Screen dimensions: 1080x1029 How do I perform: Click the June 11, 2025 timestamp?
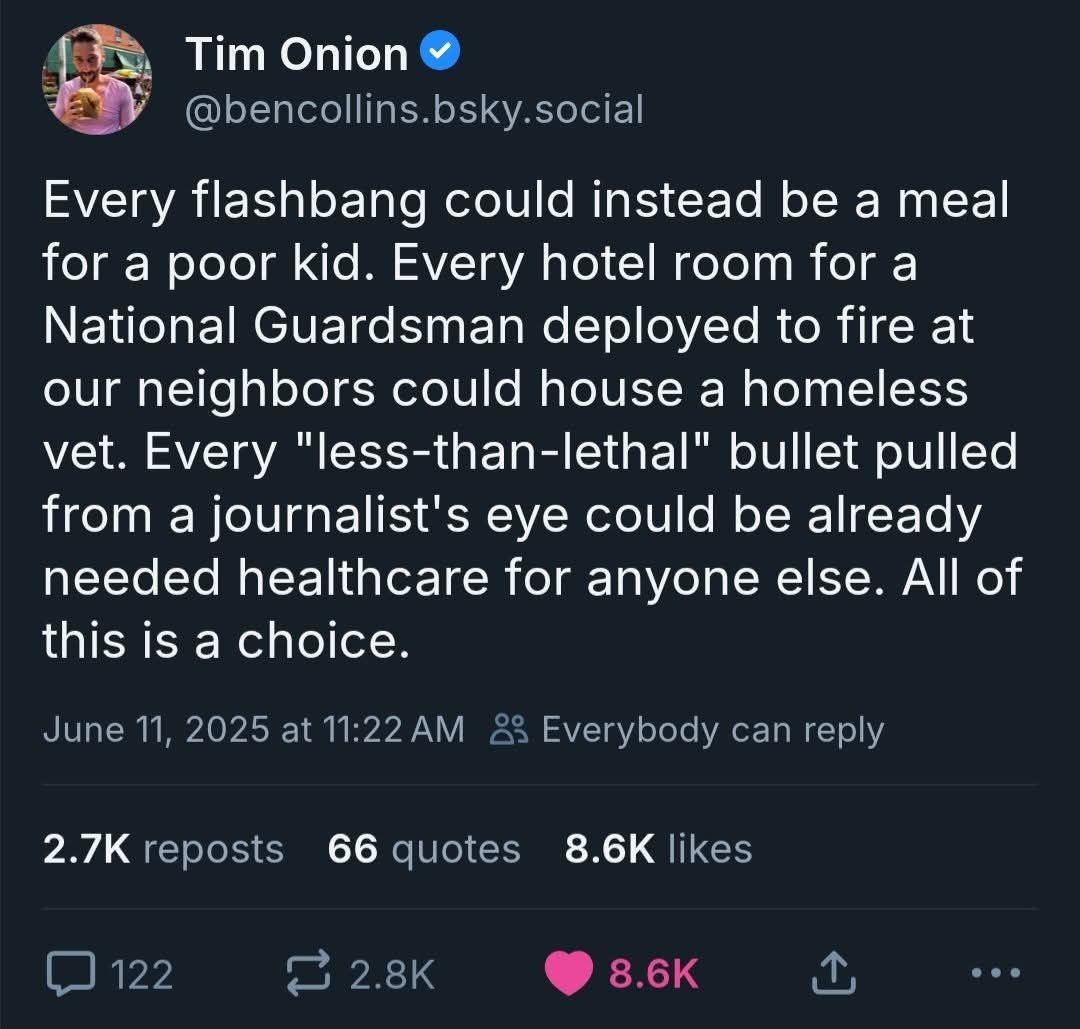pyautogui.click(x=253, y=729)
